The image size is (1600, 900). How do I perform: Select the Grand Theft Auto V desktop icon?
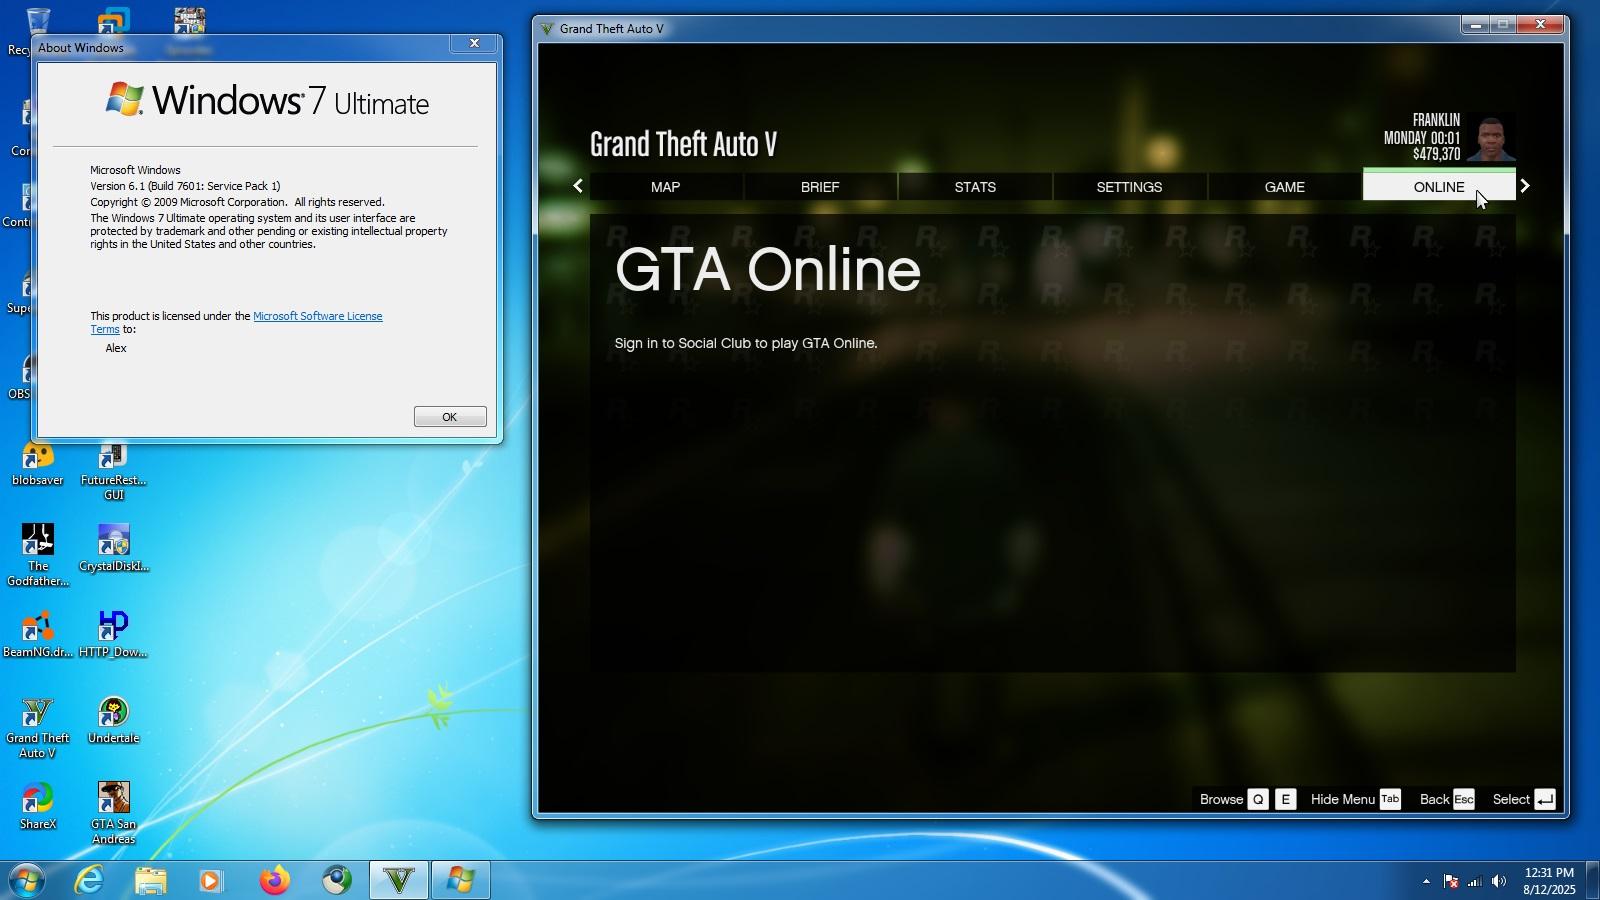[x=38, y=728]
